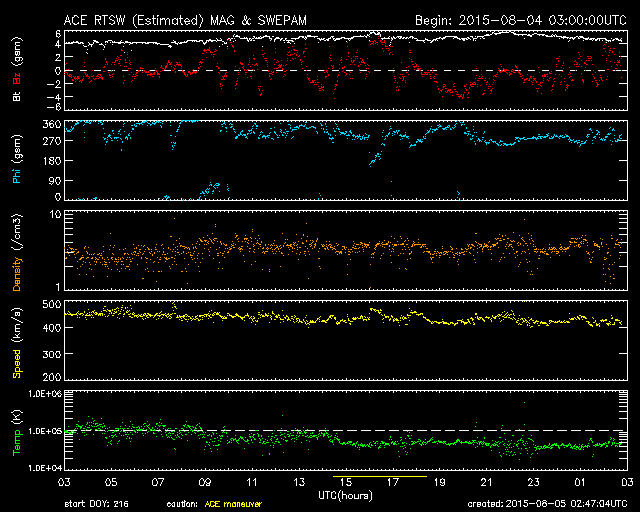Click the orange Density axis label
Viewport: 640px width, 512px height.
(x=17, y=257)
